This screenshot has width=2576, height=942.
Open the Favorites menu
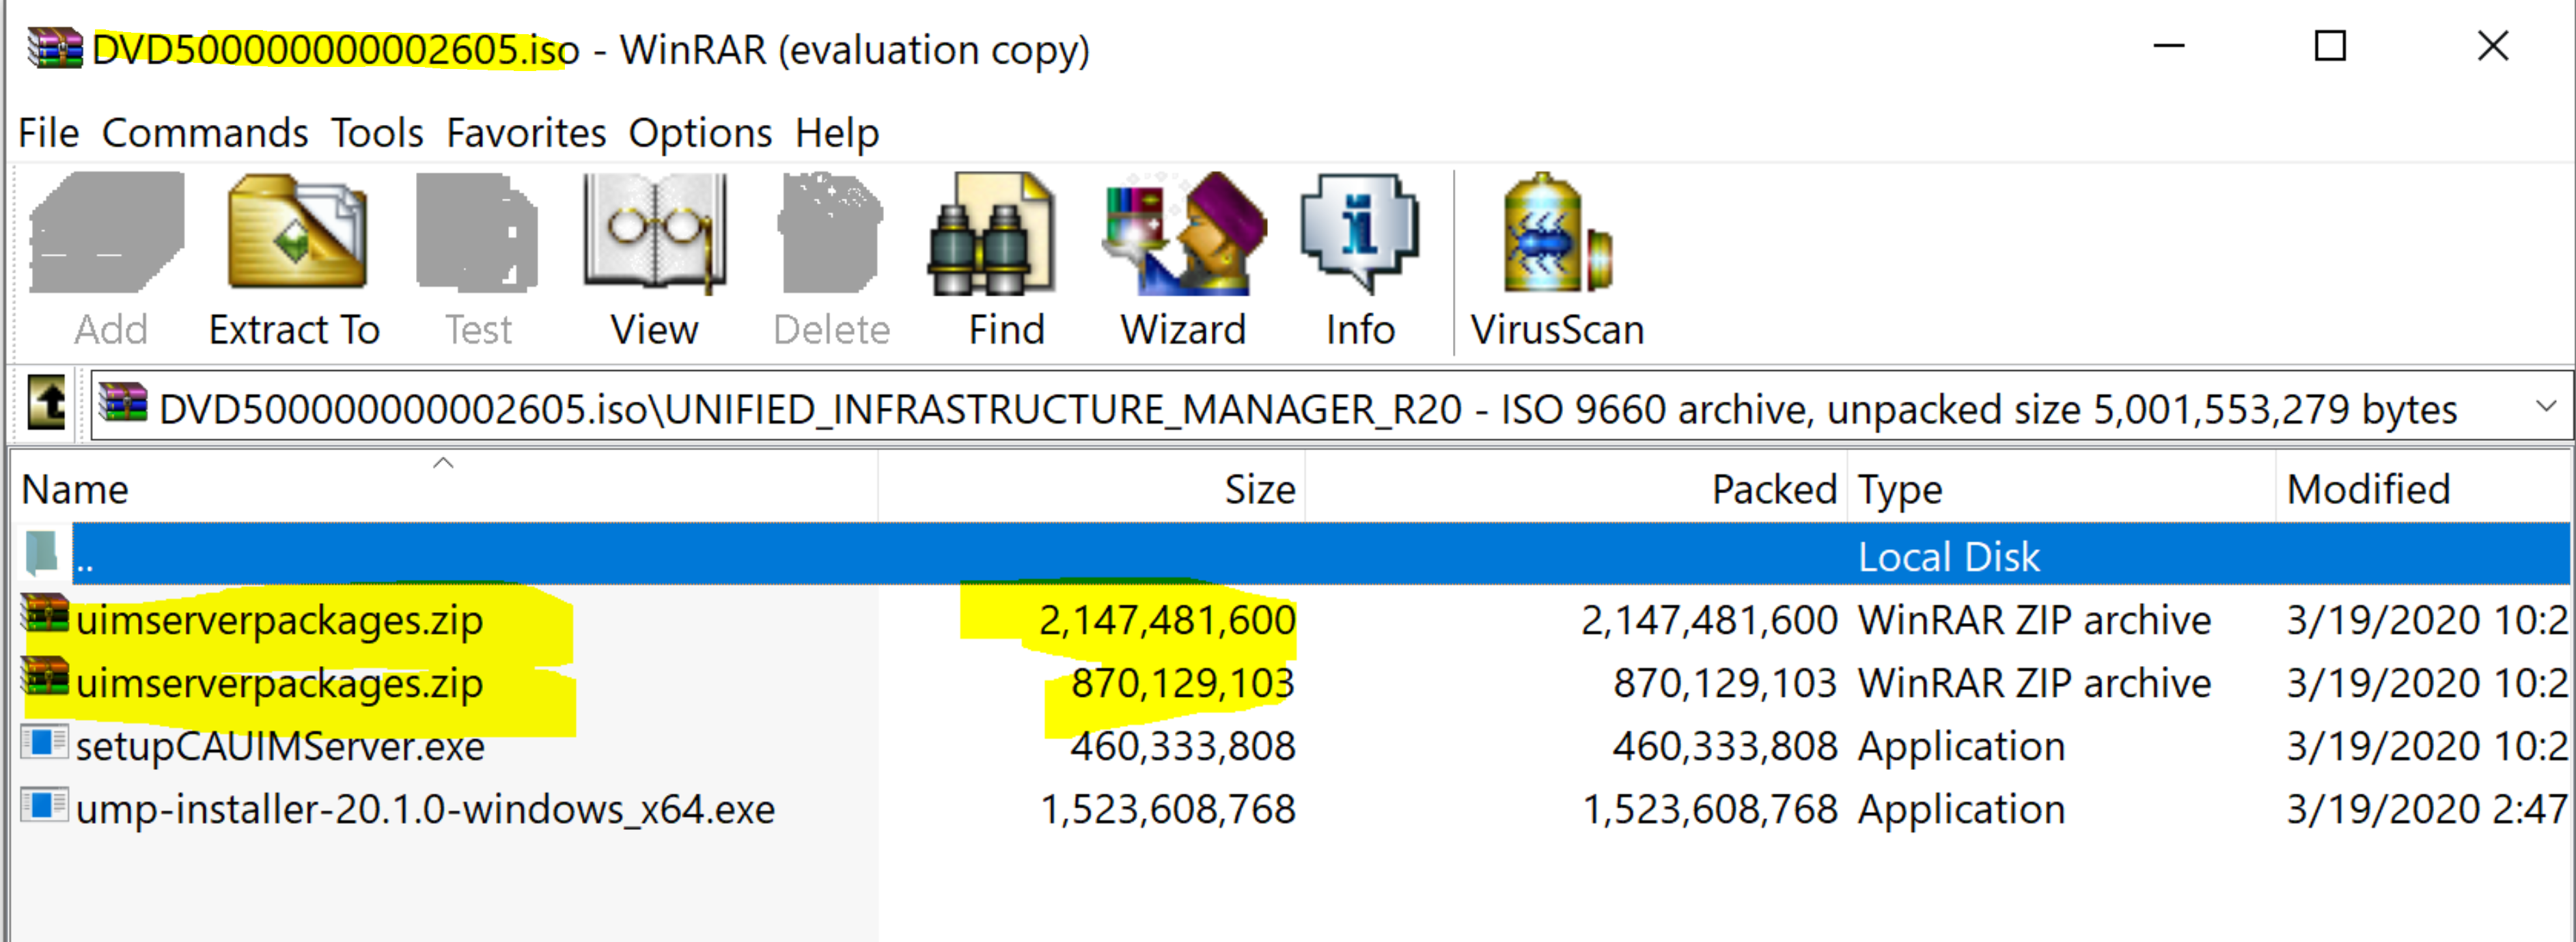(526, 133)
